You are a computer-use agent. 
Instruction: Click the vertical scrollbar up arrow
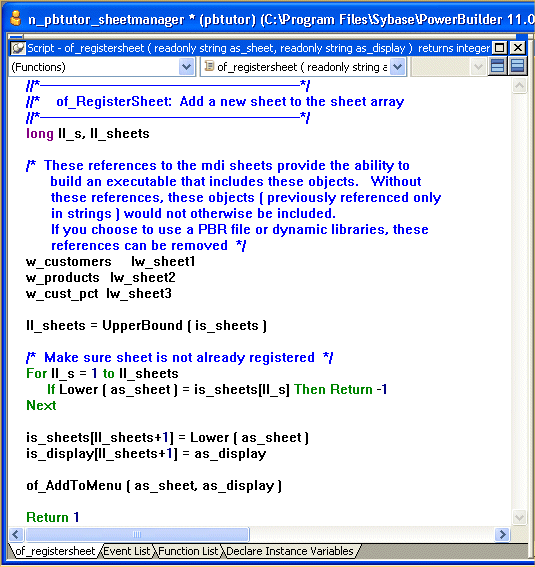[x=519, y=86]
